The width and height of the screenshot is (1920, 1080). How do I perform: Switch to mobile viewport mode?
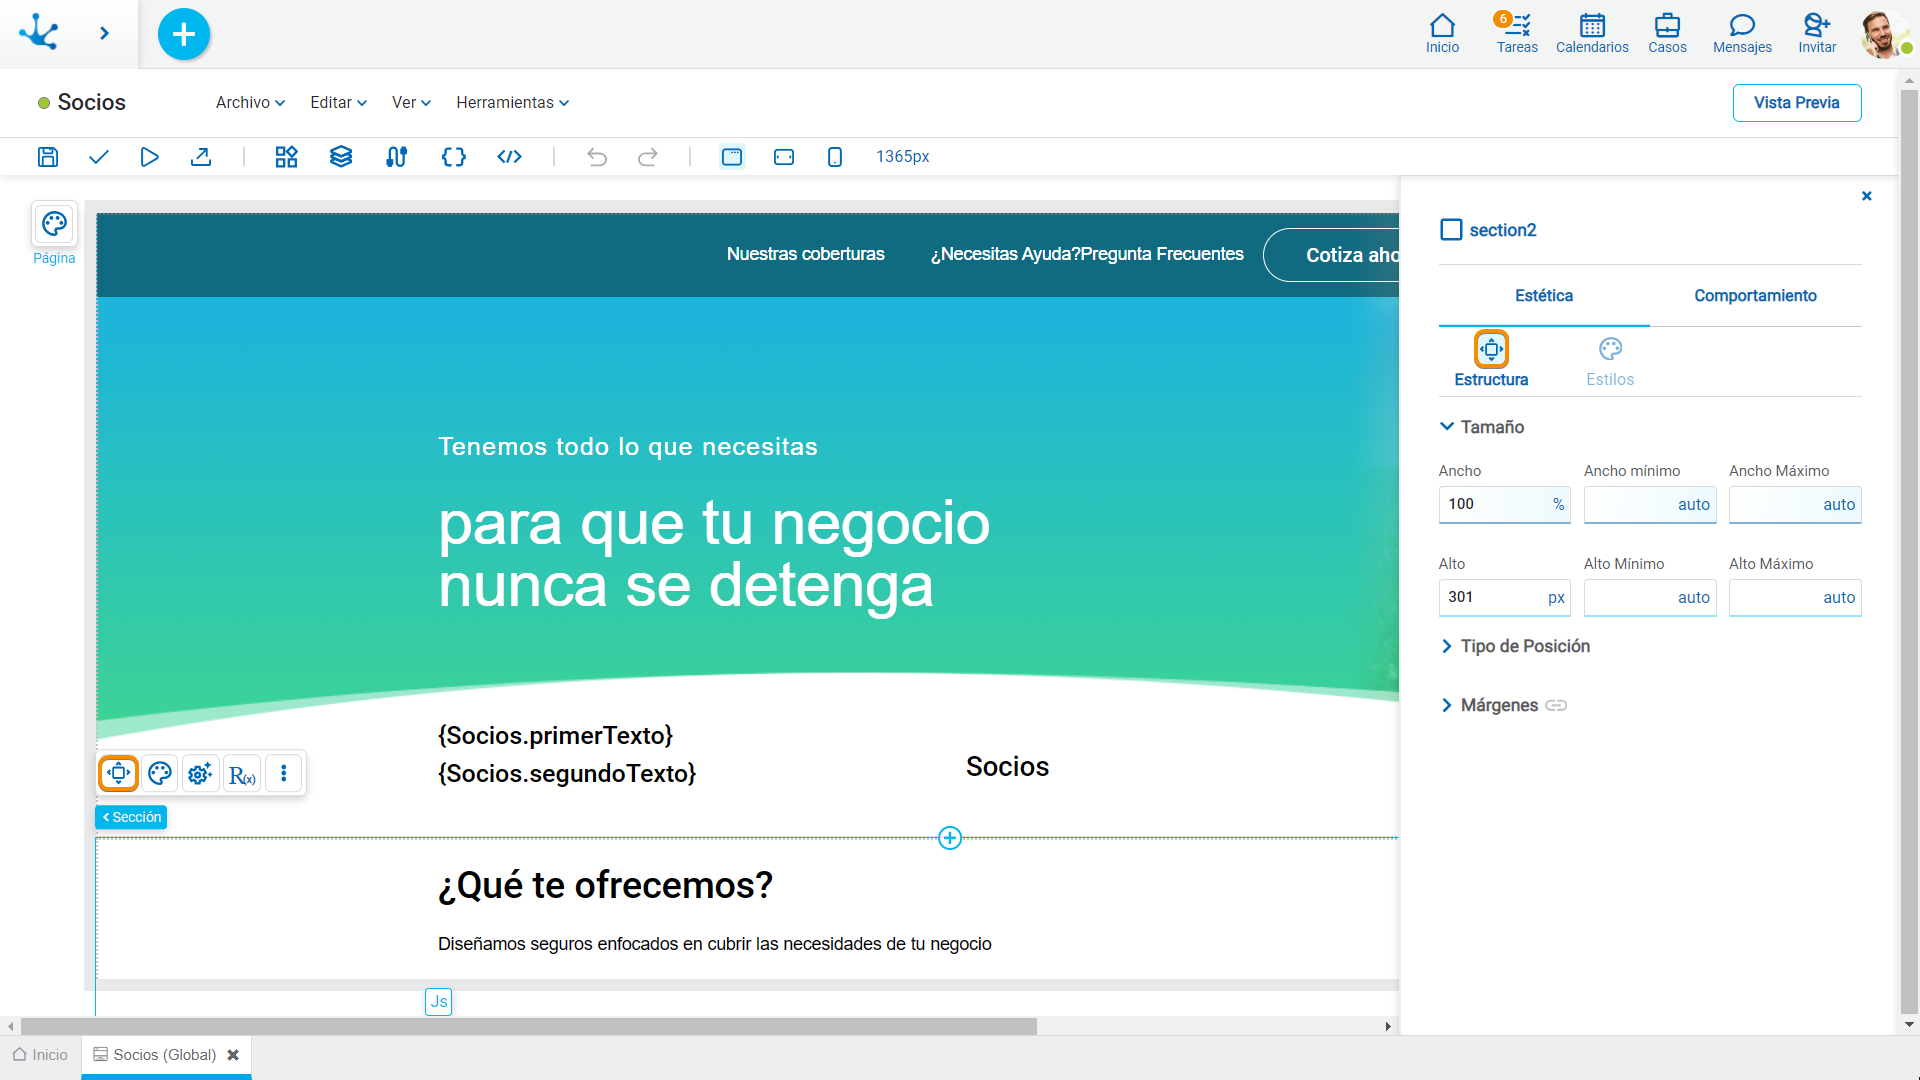point(835,157)
